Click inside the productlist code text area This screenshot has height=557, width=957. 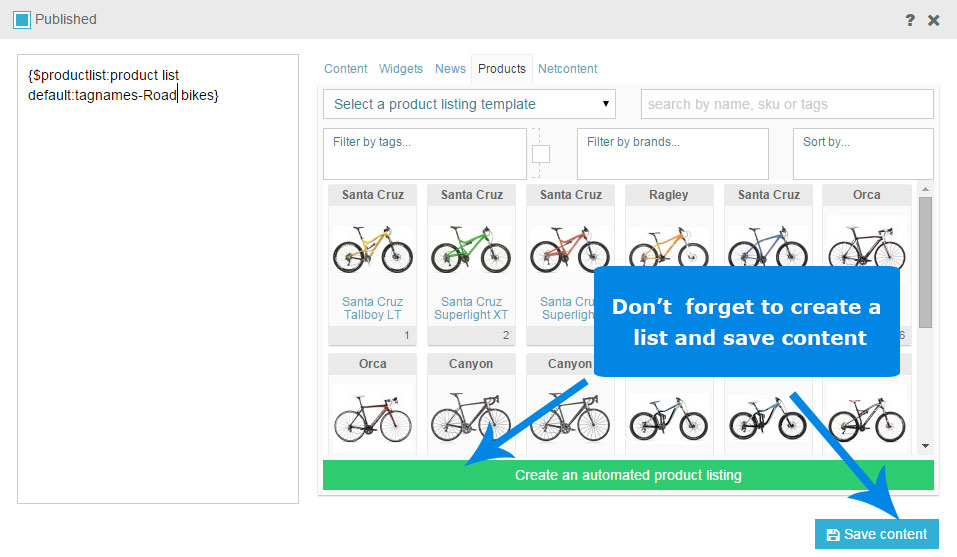[158, 279]
